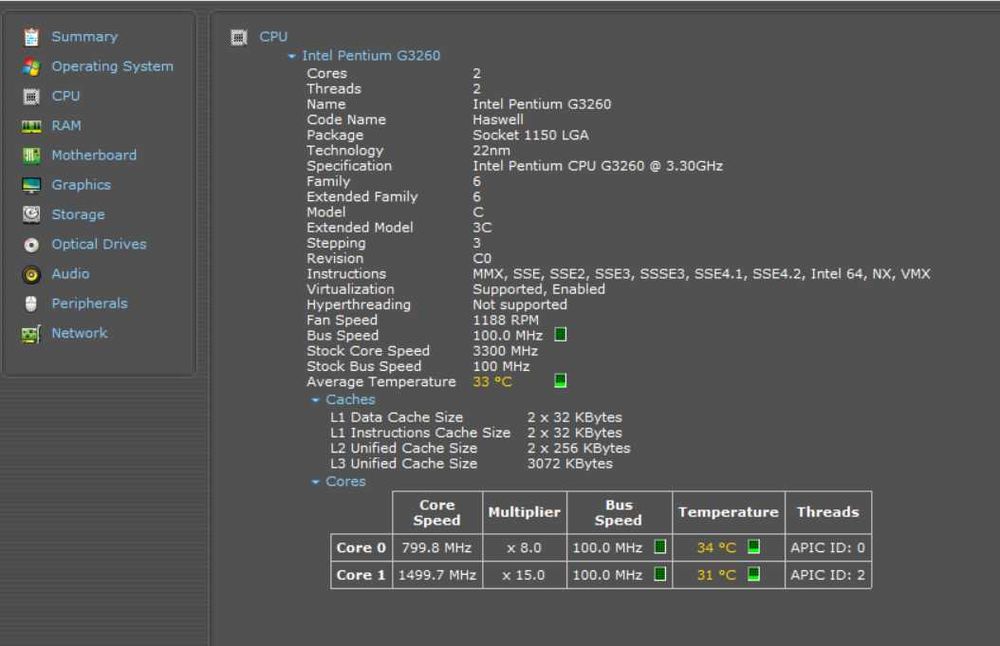Click the Motherboard icon
This screenshot has height=646, width=1000.
31,156
